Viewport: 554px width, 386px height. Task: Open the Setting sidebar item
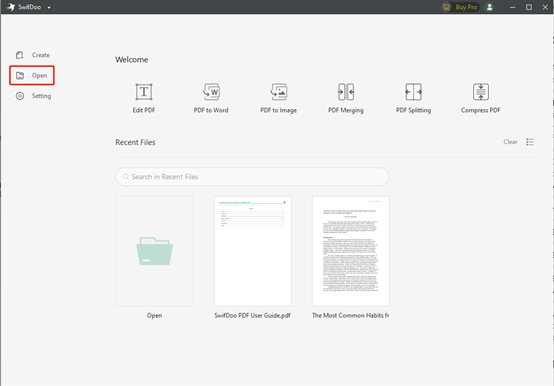click(x=33, y=96)
